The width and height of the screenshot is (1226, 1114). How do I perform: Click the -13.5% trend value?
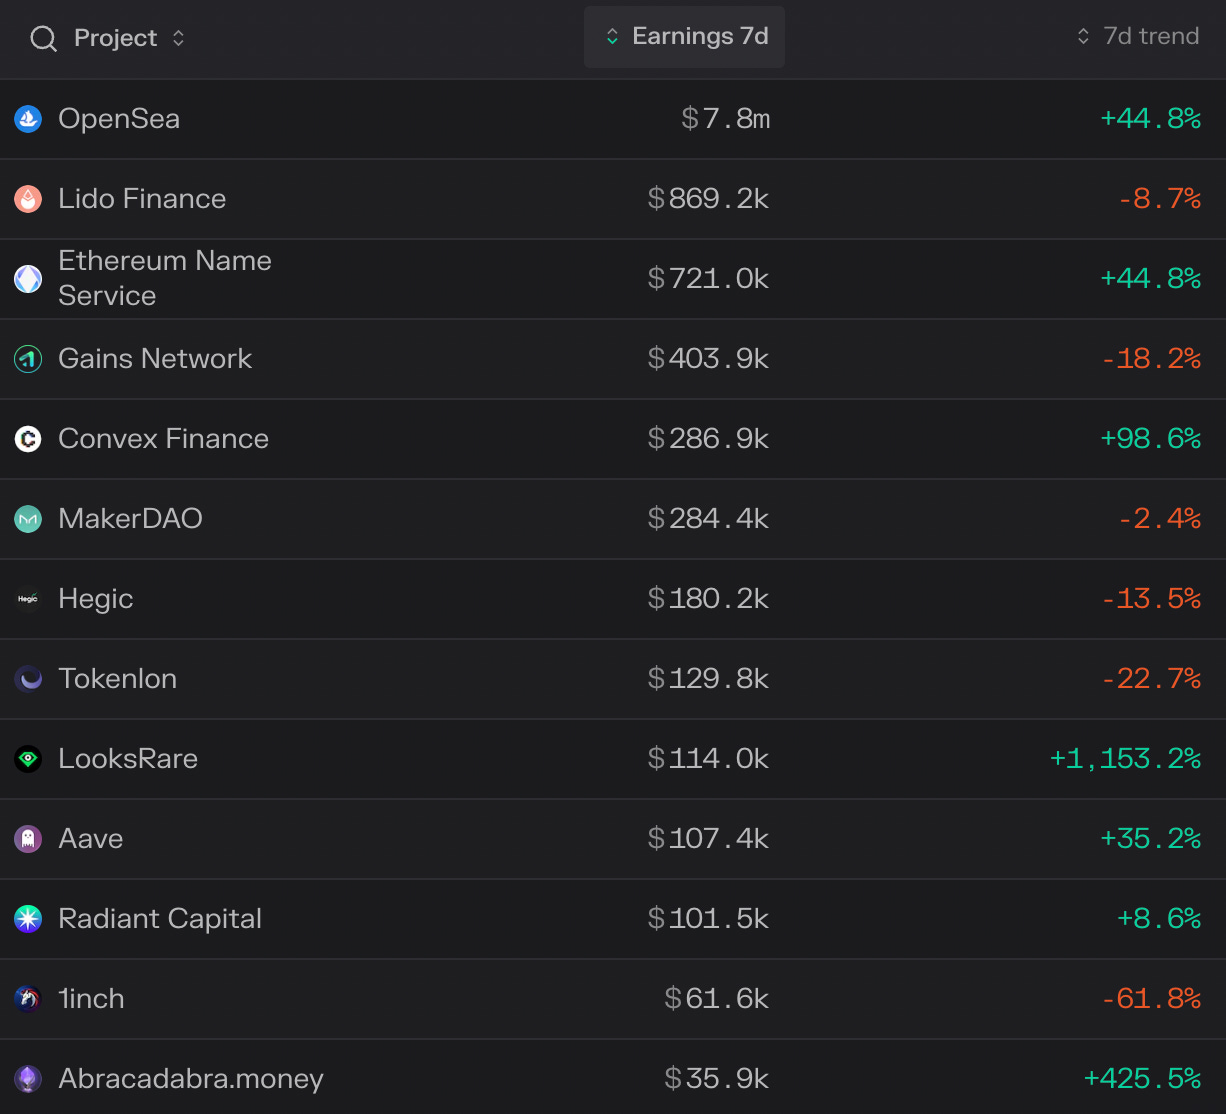tap(1150, 599)
